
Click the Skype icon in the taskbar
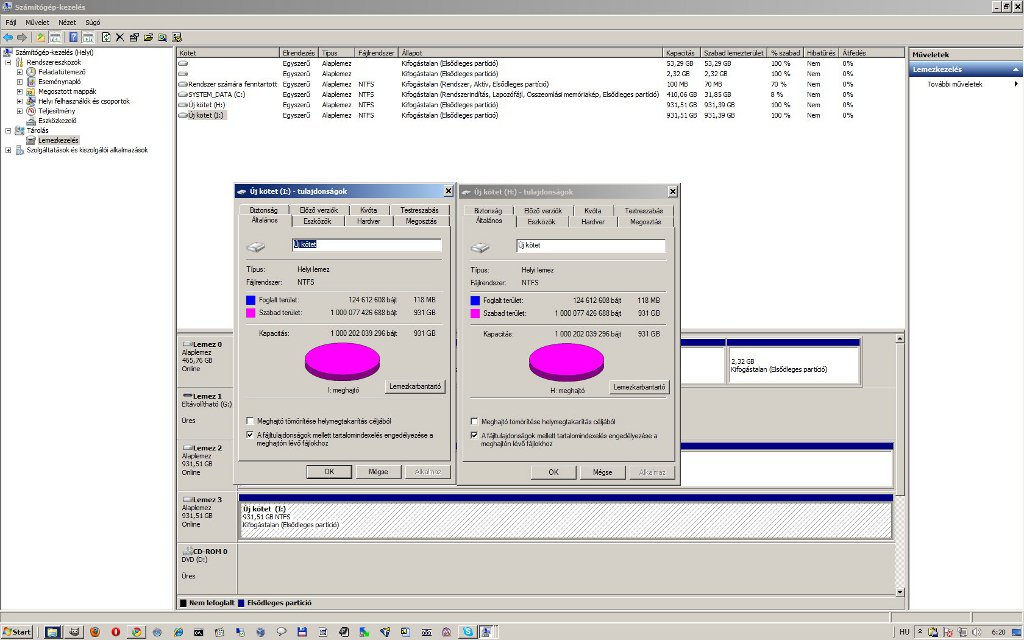pos(468,632)
